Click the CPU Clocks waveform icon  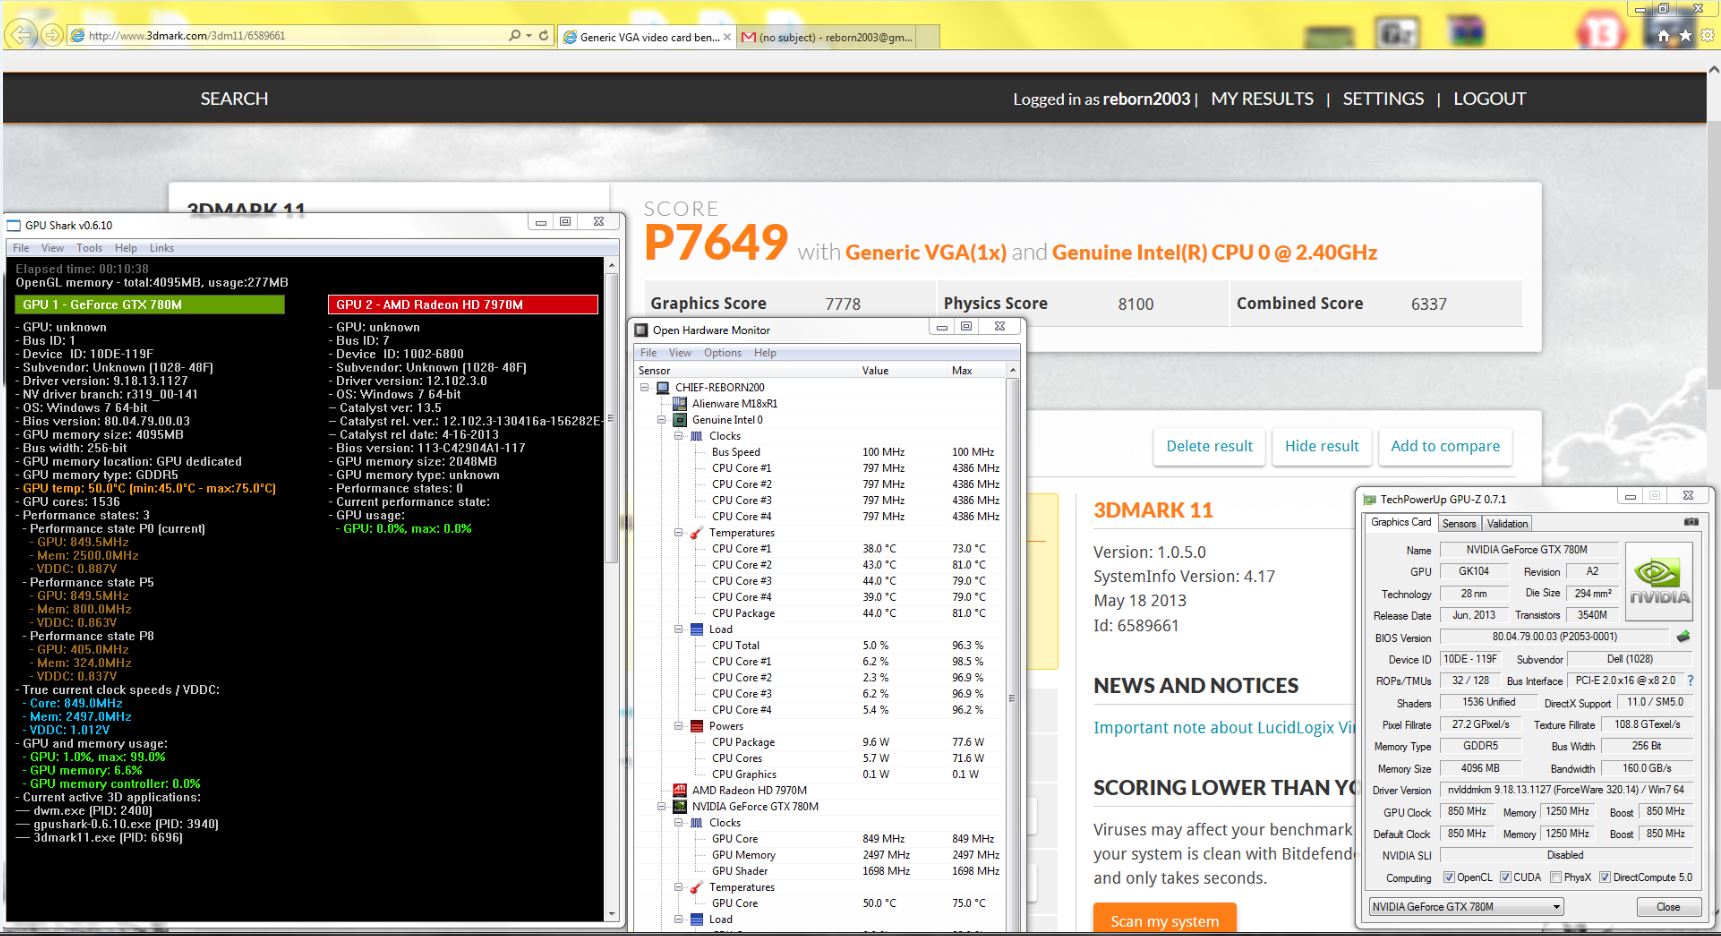click(696, 436)
